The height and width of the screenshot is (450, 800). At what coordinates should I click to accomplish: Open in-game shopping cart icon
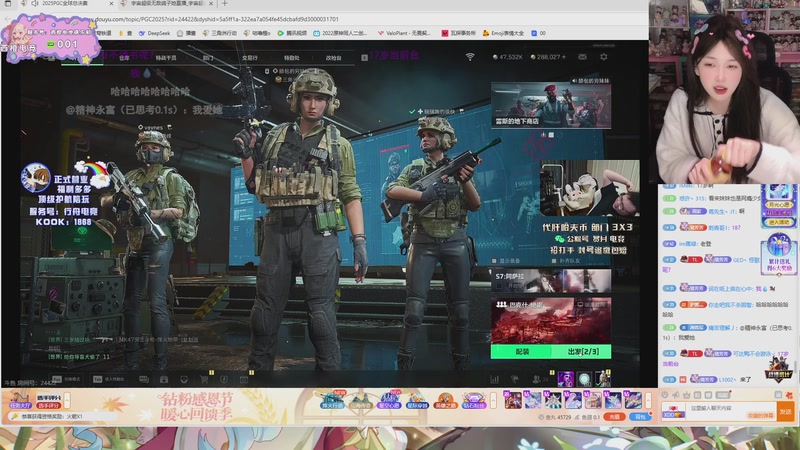click(204, 379)
